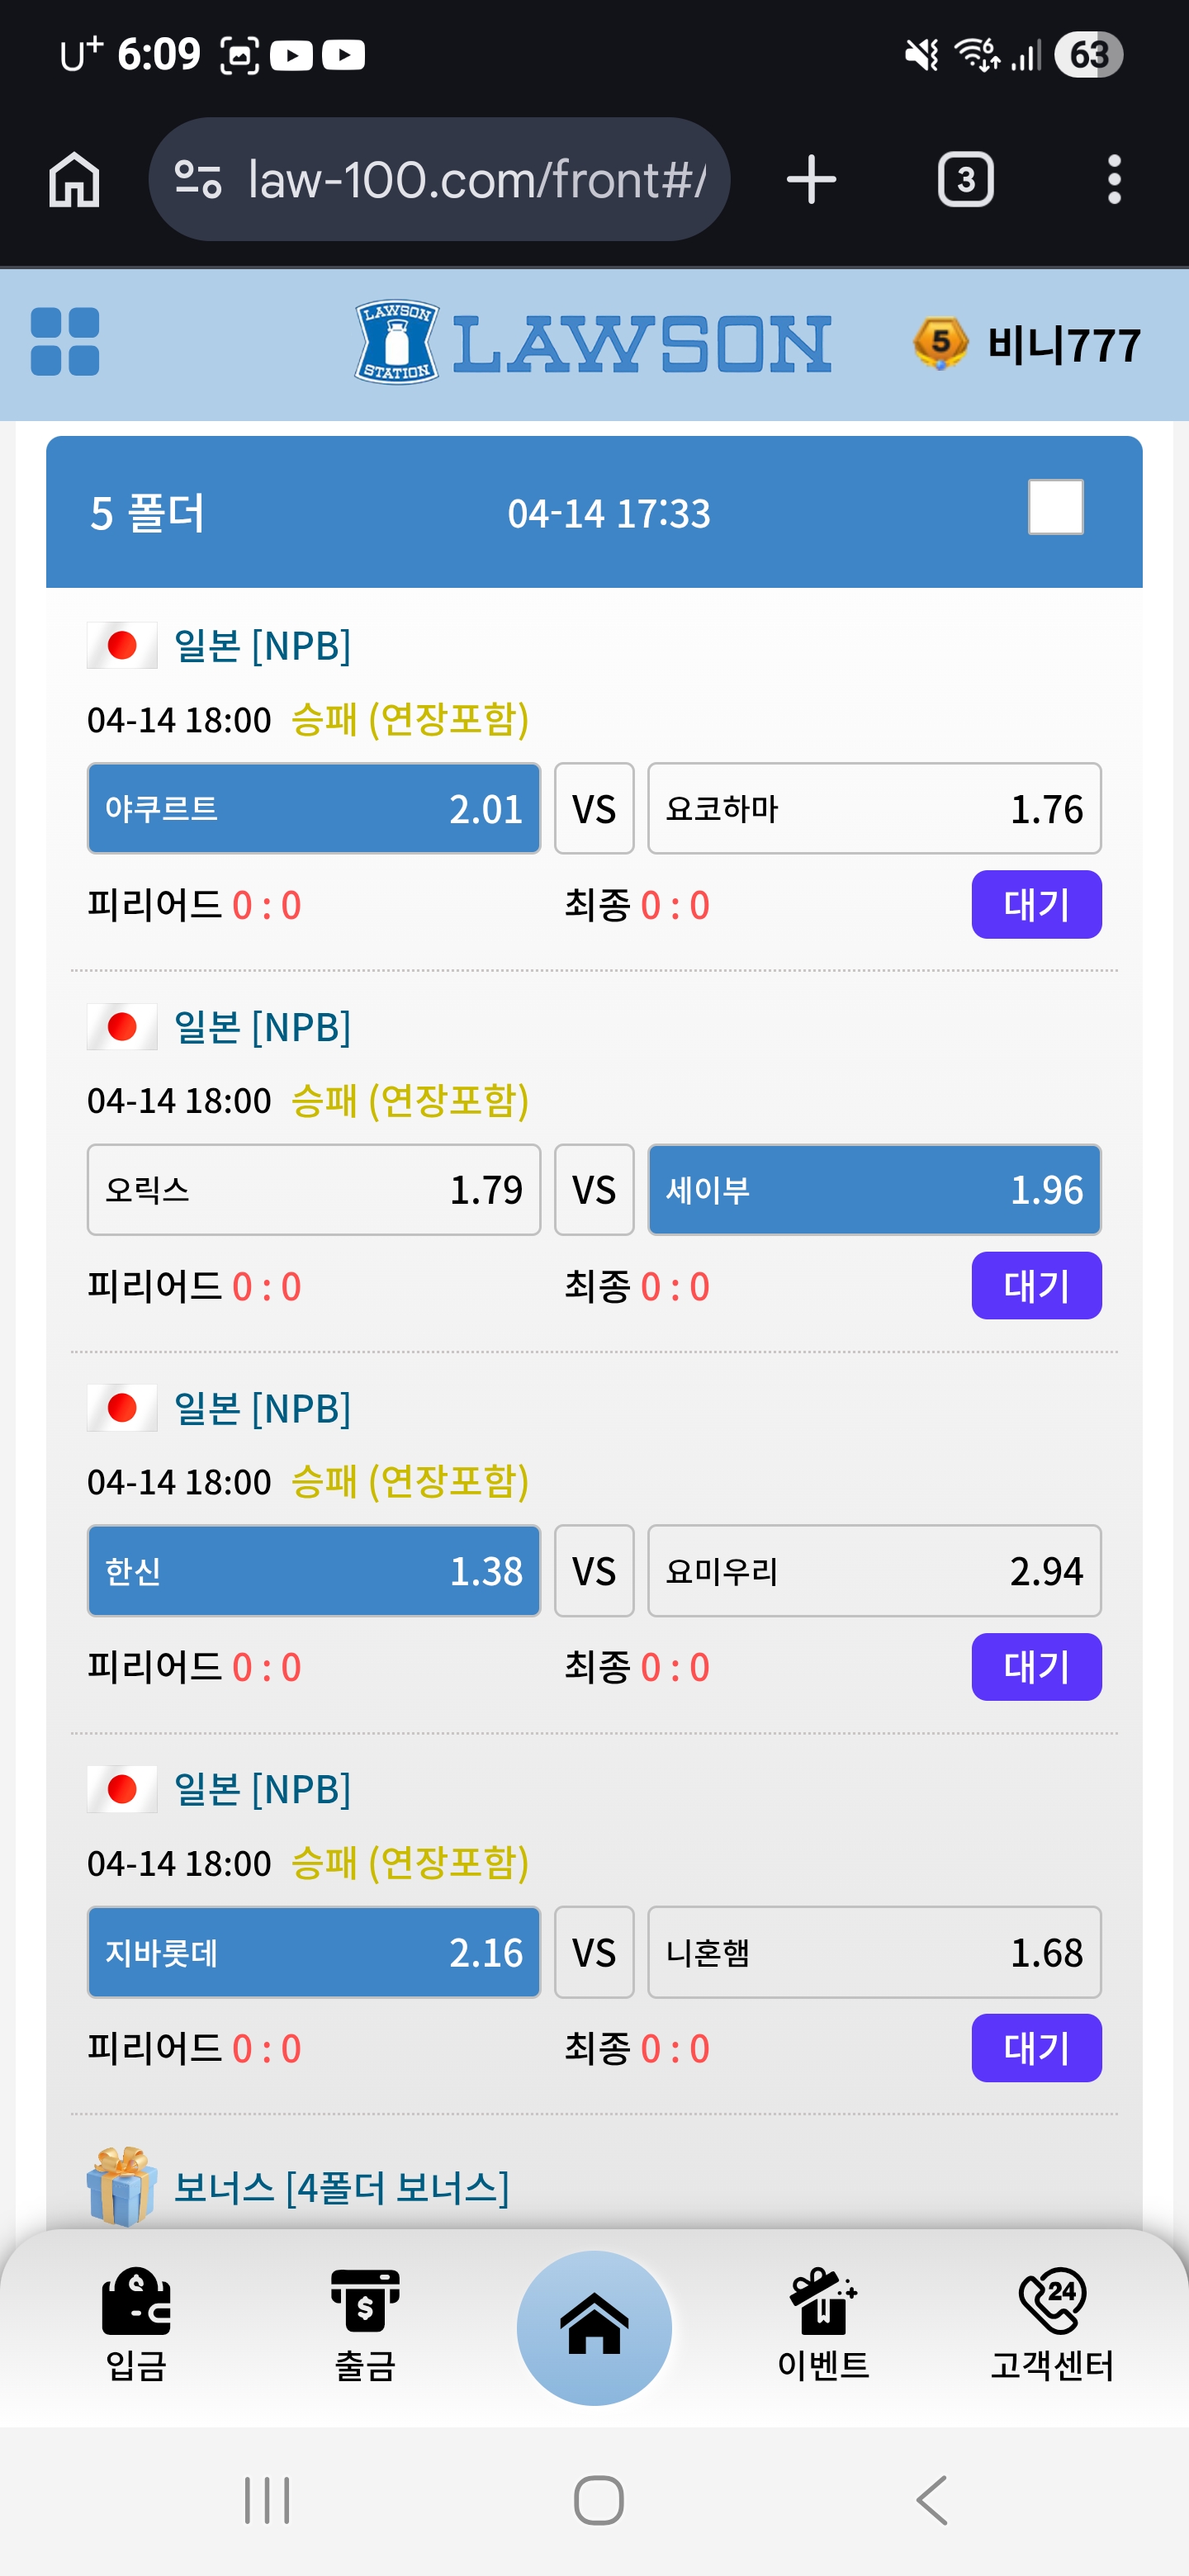Screen dimensions: 1189x2576
Task: Open the grid menu icon
Action: point(65,342)
